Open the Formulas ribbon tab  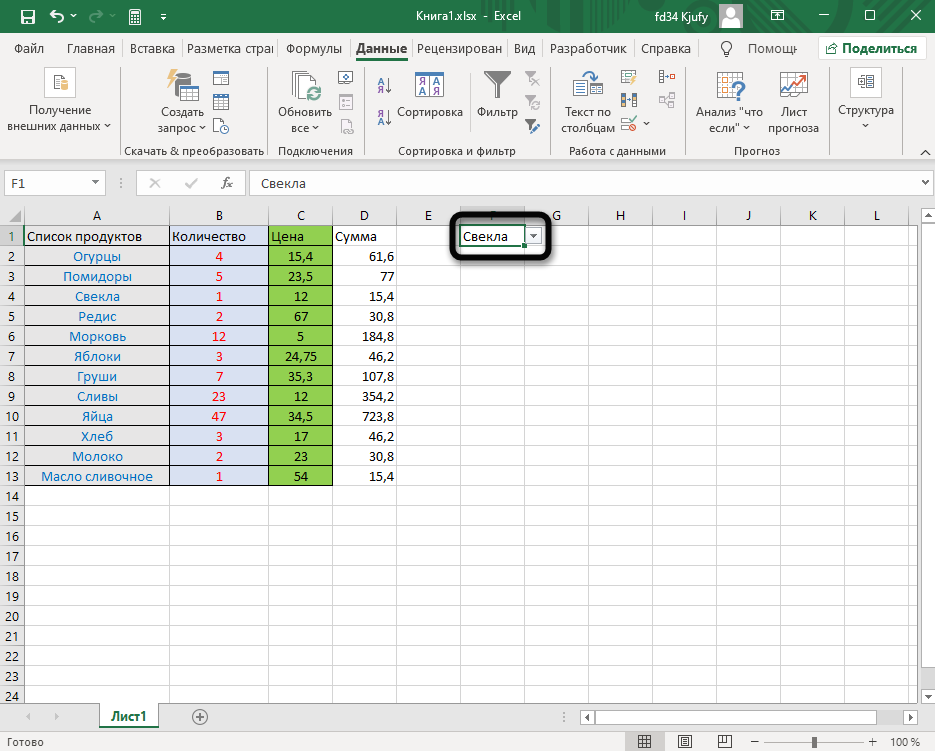tap(314, 48)
